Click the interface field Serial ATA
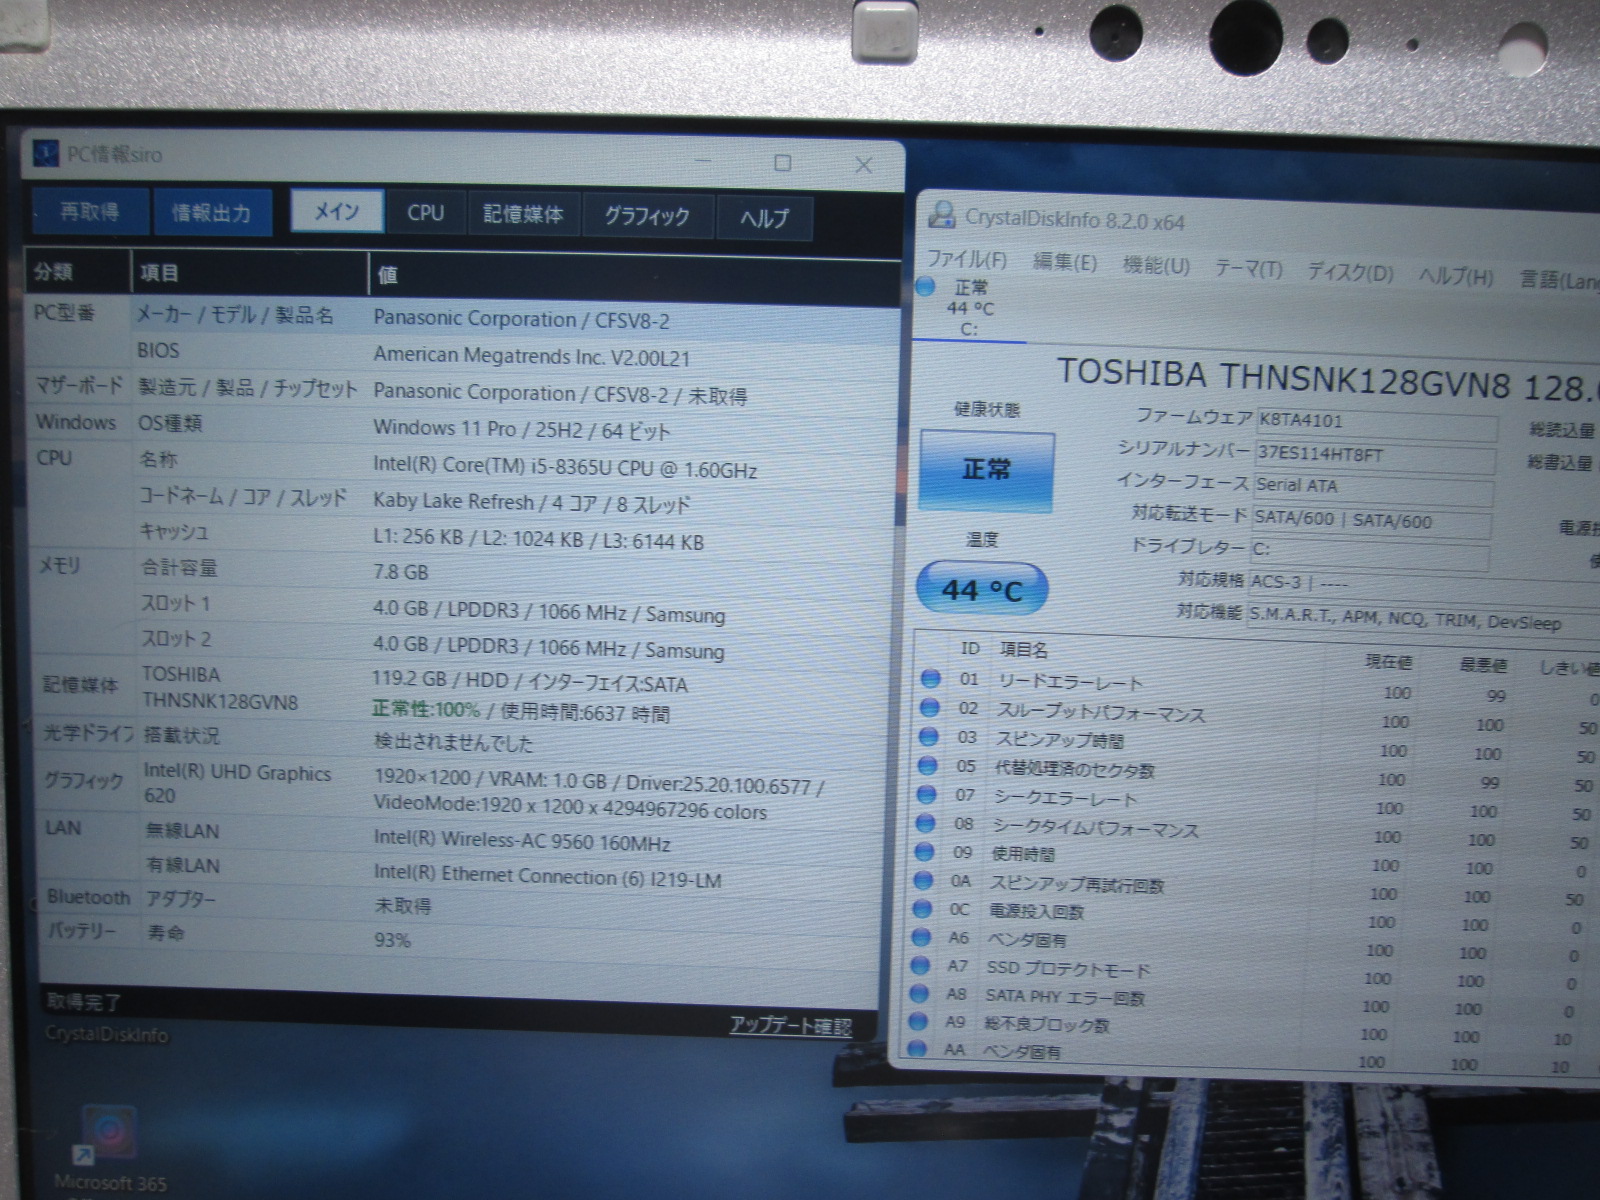This screenshot has height=1200, width=1600. pyautogui.click(x=1372, y=488)
